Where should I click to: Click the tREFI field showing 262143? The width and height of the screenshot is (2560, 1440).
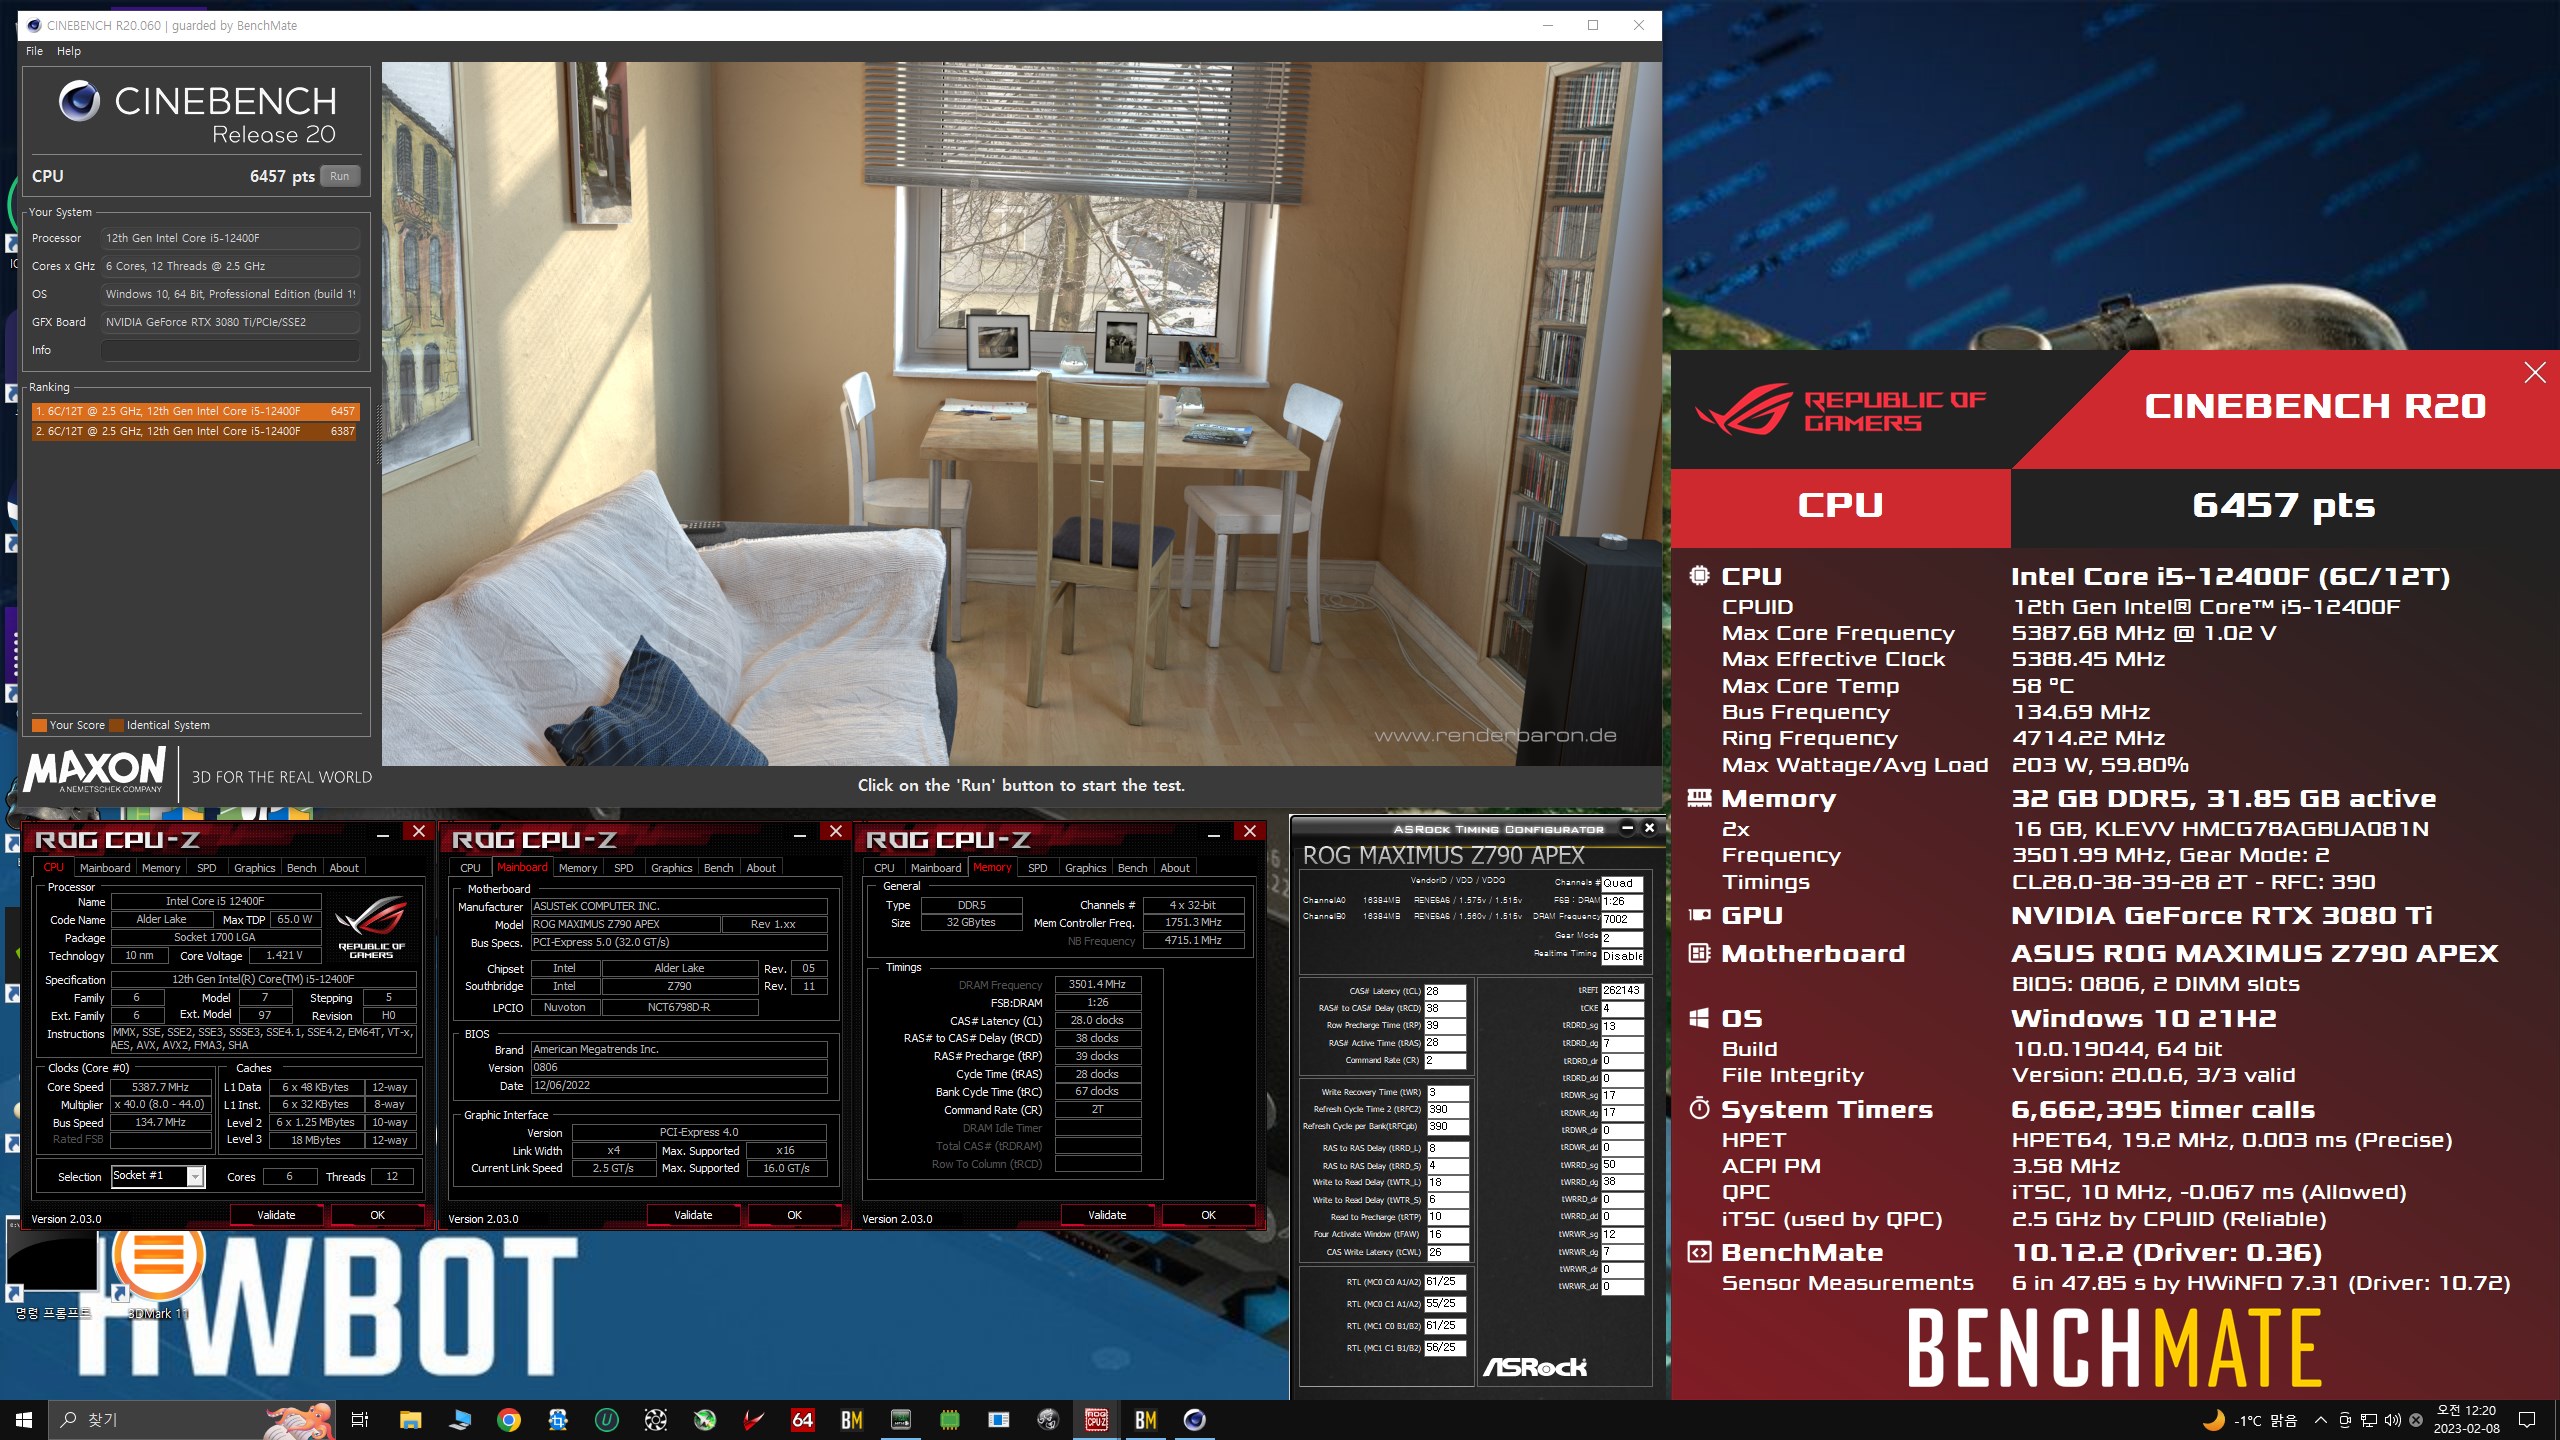(1622, 990)
